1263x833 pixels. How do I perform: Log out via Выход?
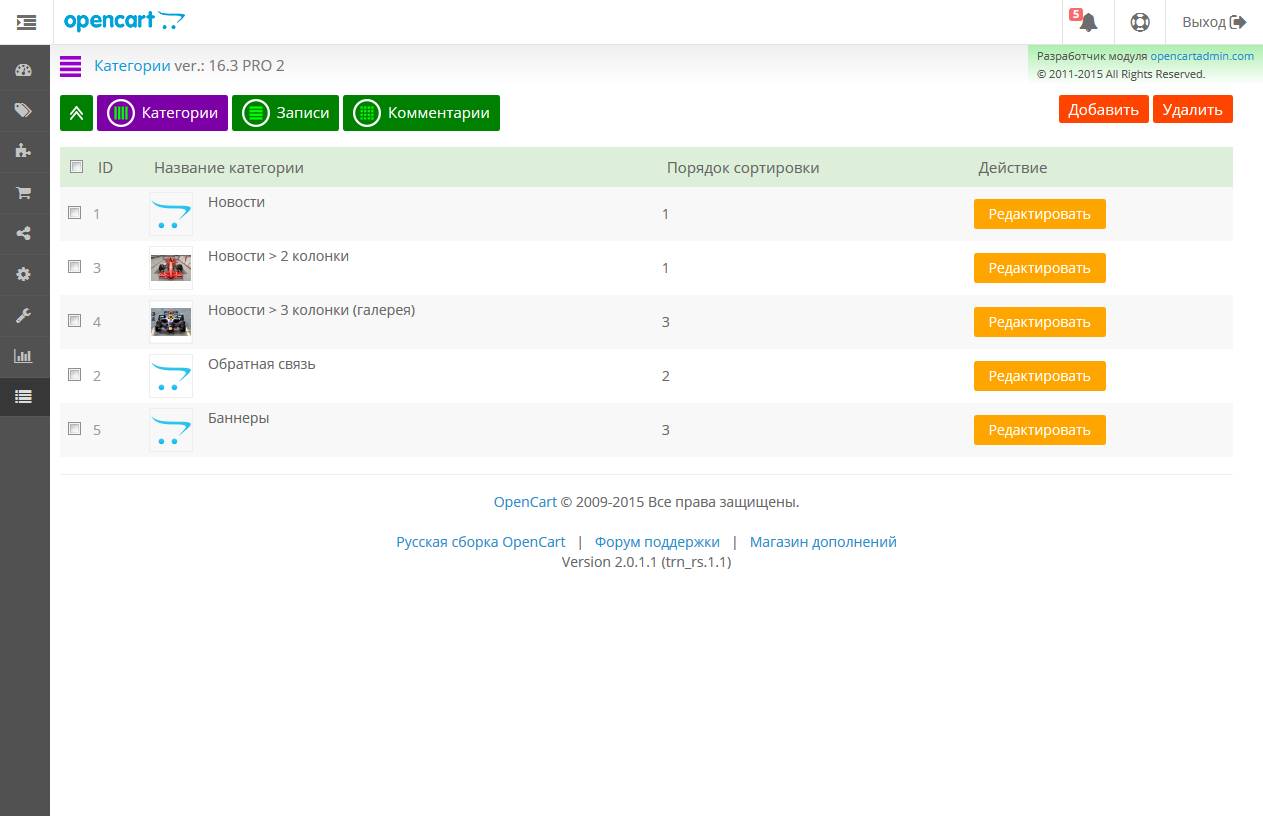pyautogui.click(x=1214, y=22)
